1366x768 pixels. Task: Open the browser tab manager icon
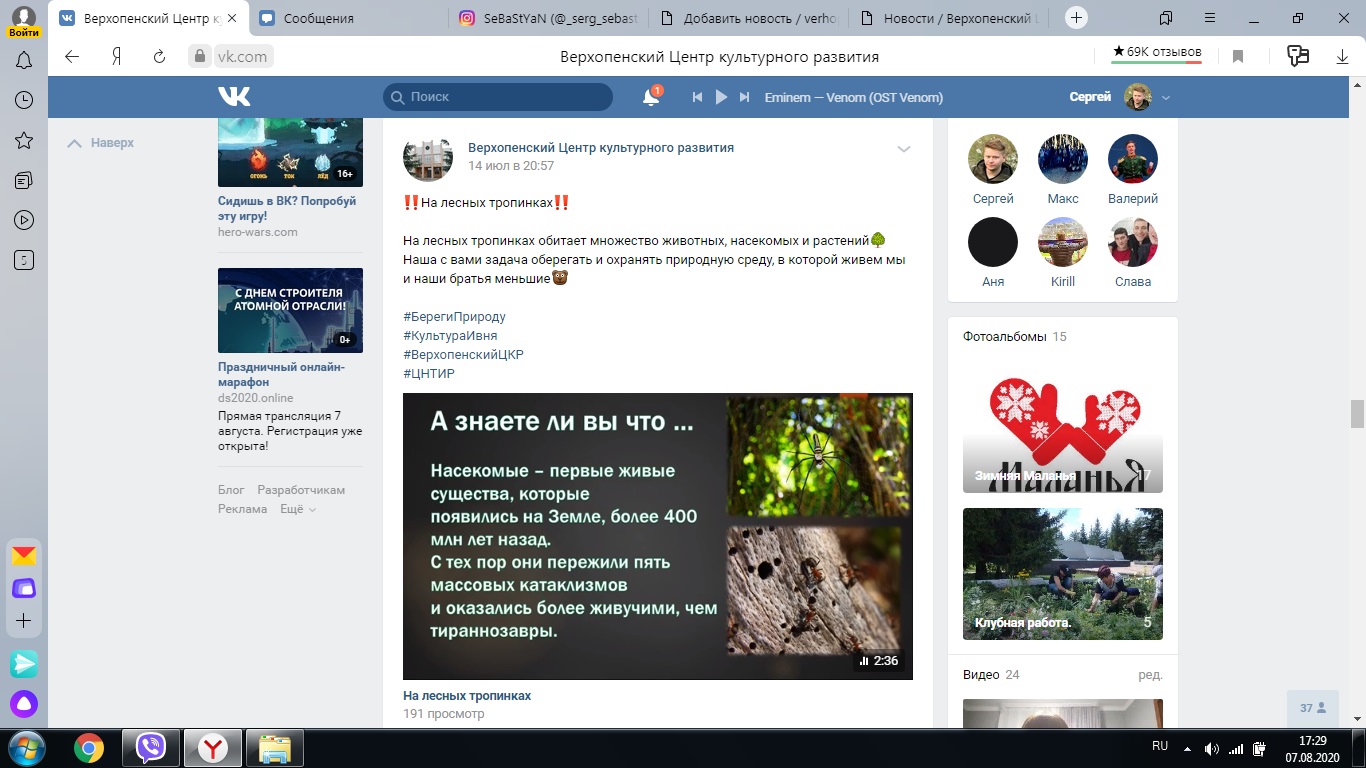tap(1166, 17)
